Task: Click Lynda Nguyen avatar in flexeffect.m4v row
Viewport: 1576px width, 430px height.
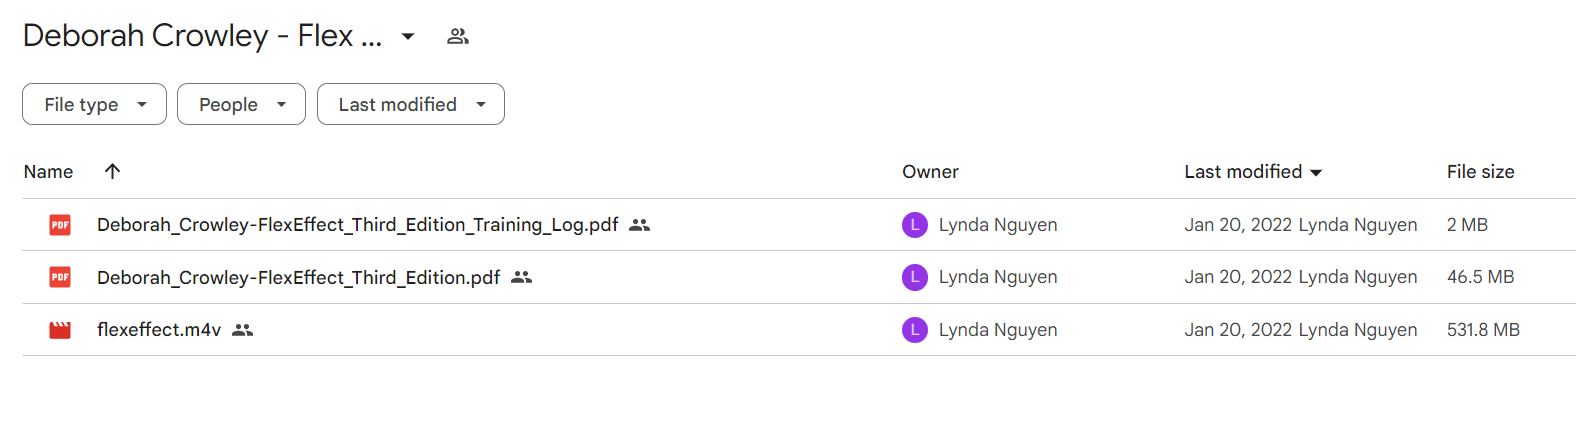Action: 915,330
